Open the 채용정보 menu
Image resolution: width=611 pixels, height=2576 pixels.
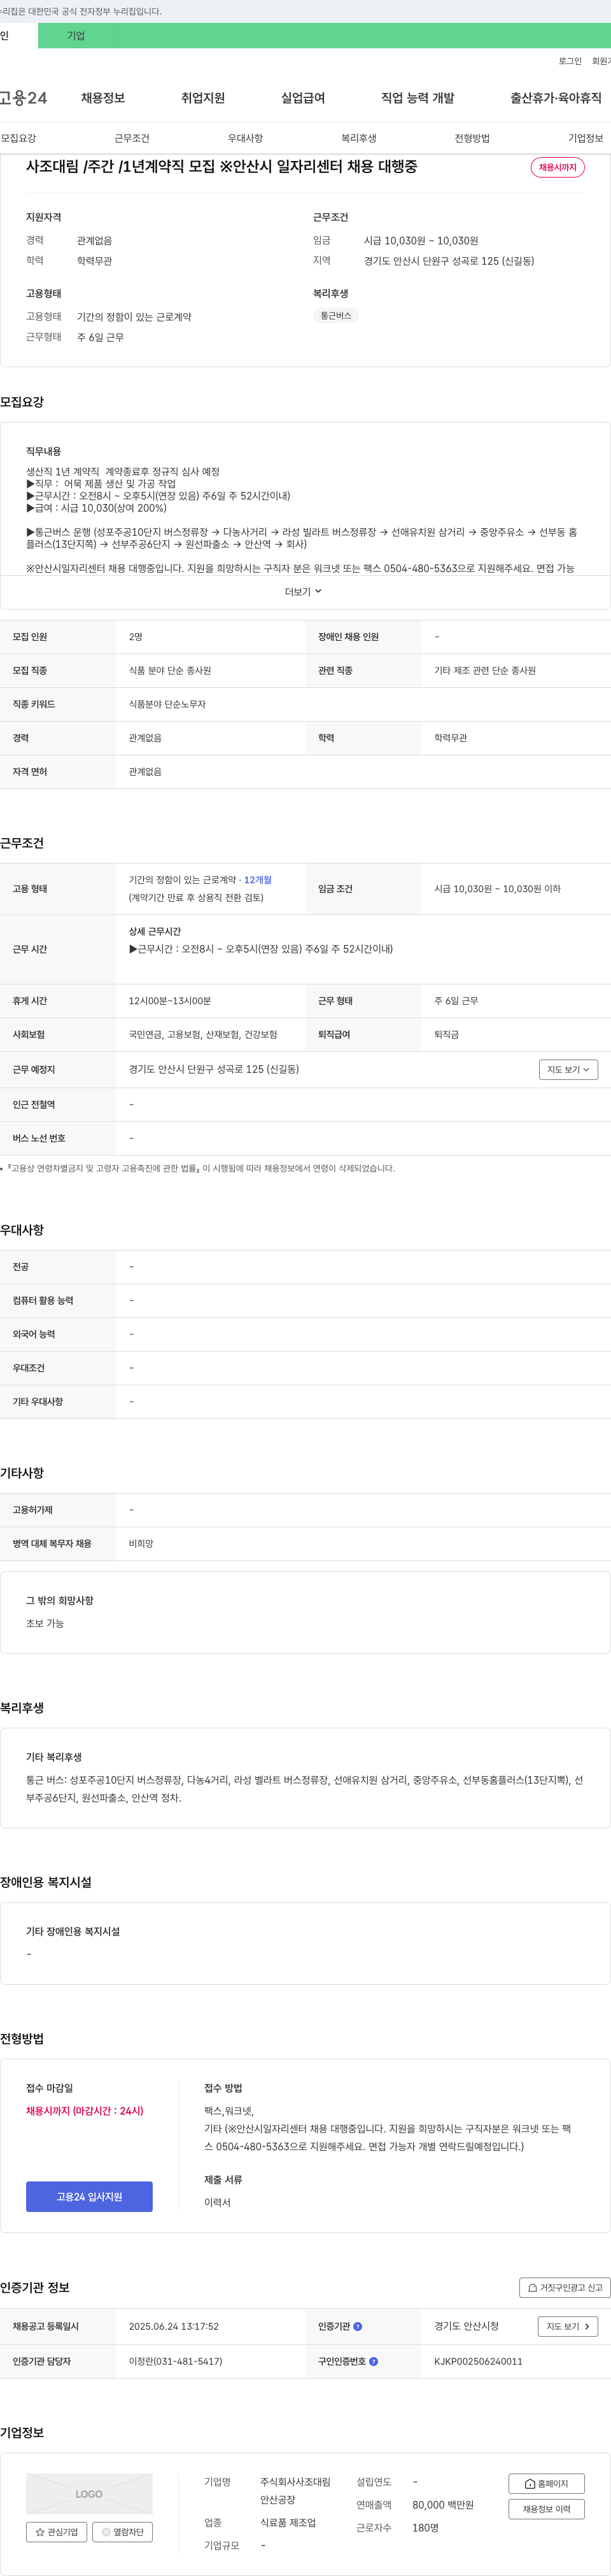pyautogui.click(x=103, y=98)
